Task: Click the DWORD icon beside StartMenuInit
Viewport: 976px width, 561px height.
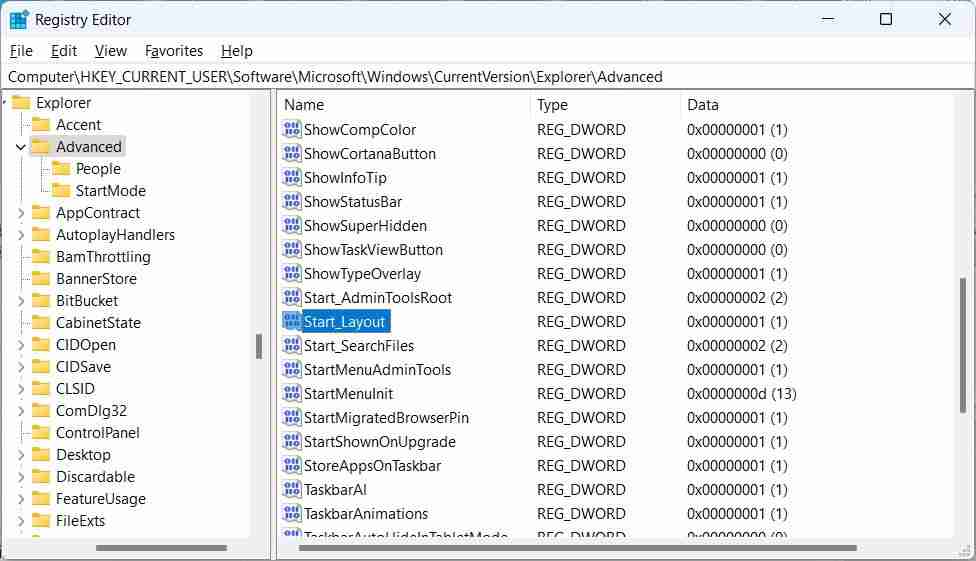Action: pyautogui.click(x=292, y=393)
